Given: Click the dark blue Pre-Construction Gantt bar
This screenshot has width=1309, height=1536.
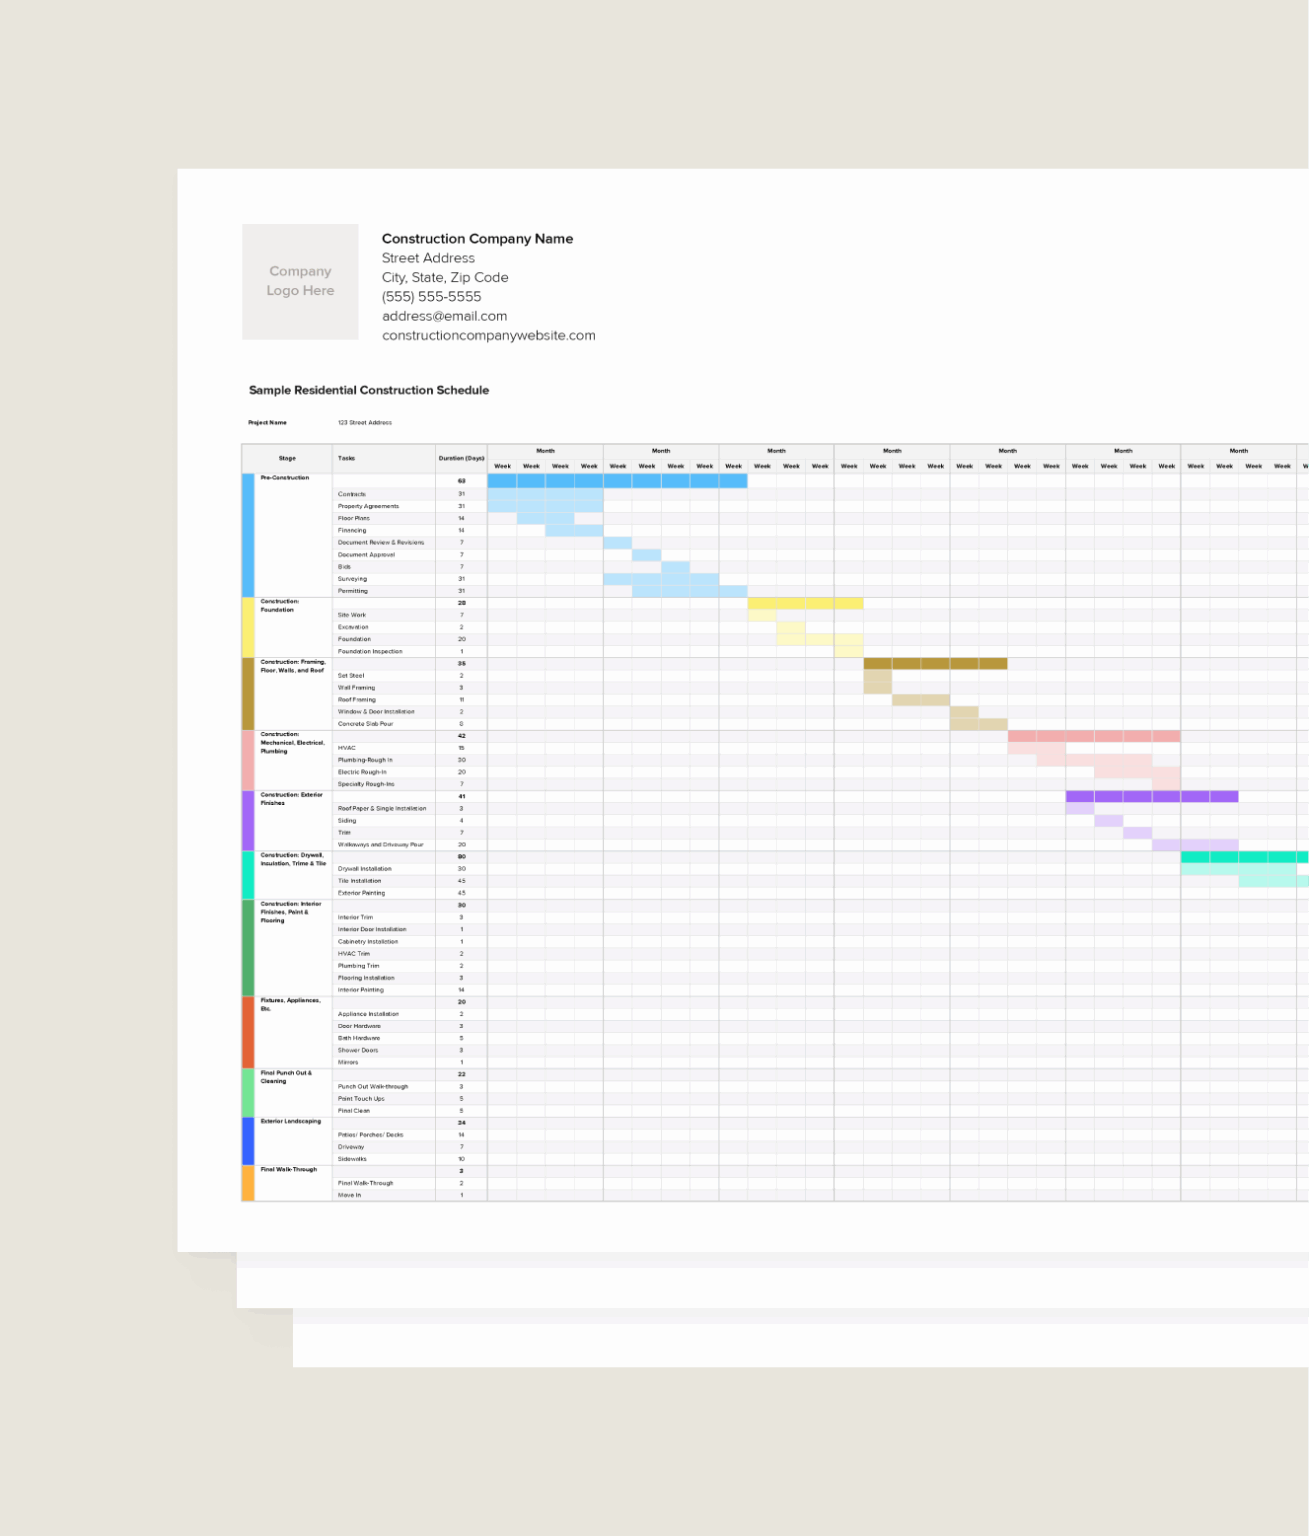Looking at the screenshot, I should click(617, 481).
